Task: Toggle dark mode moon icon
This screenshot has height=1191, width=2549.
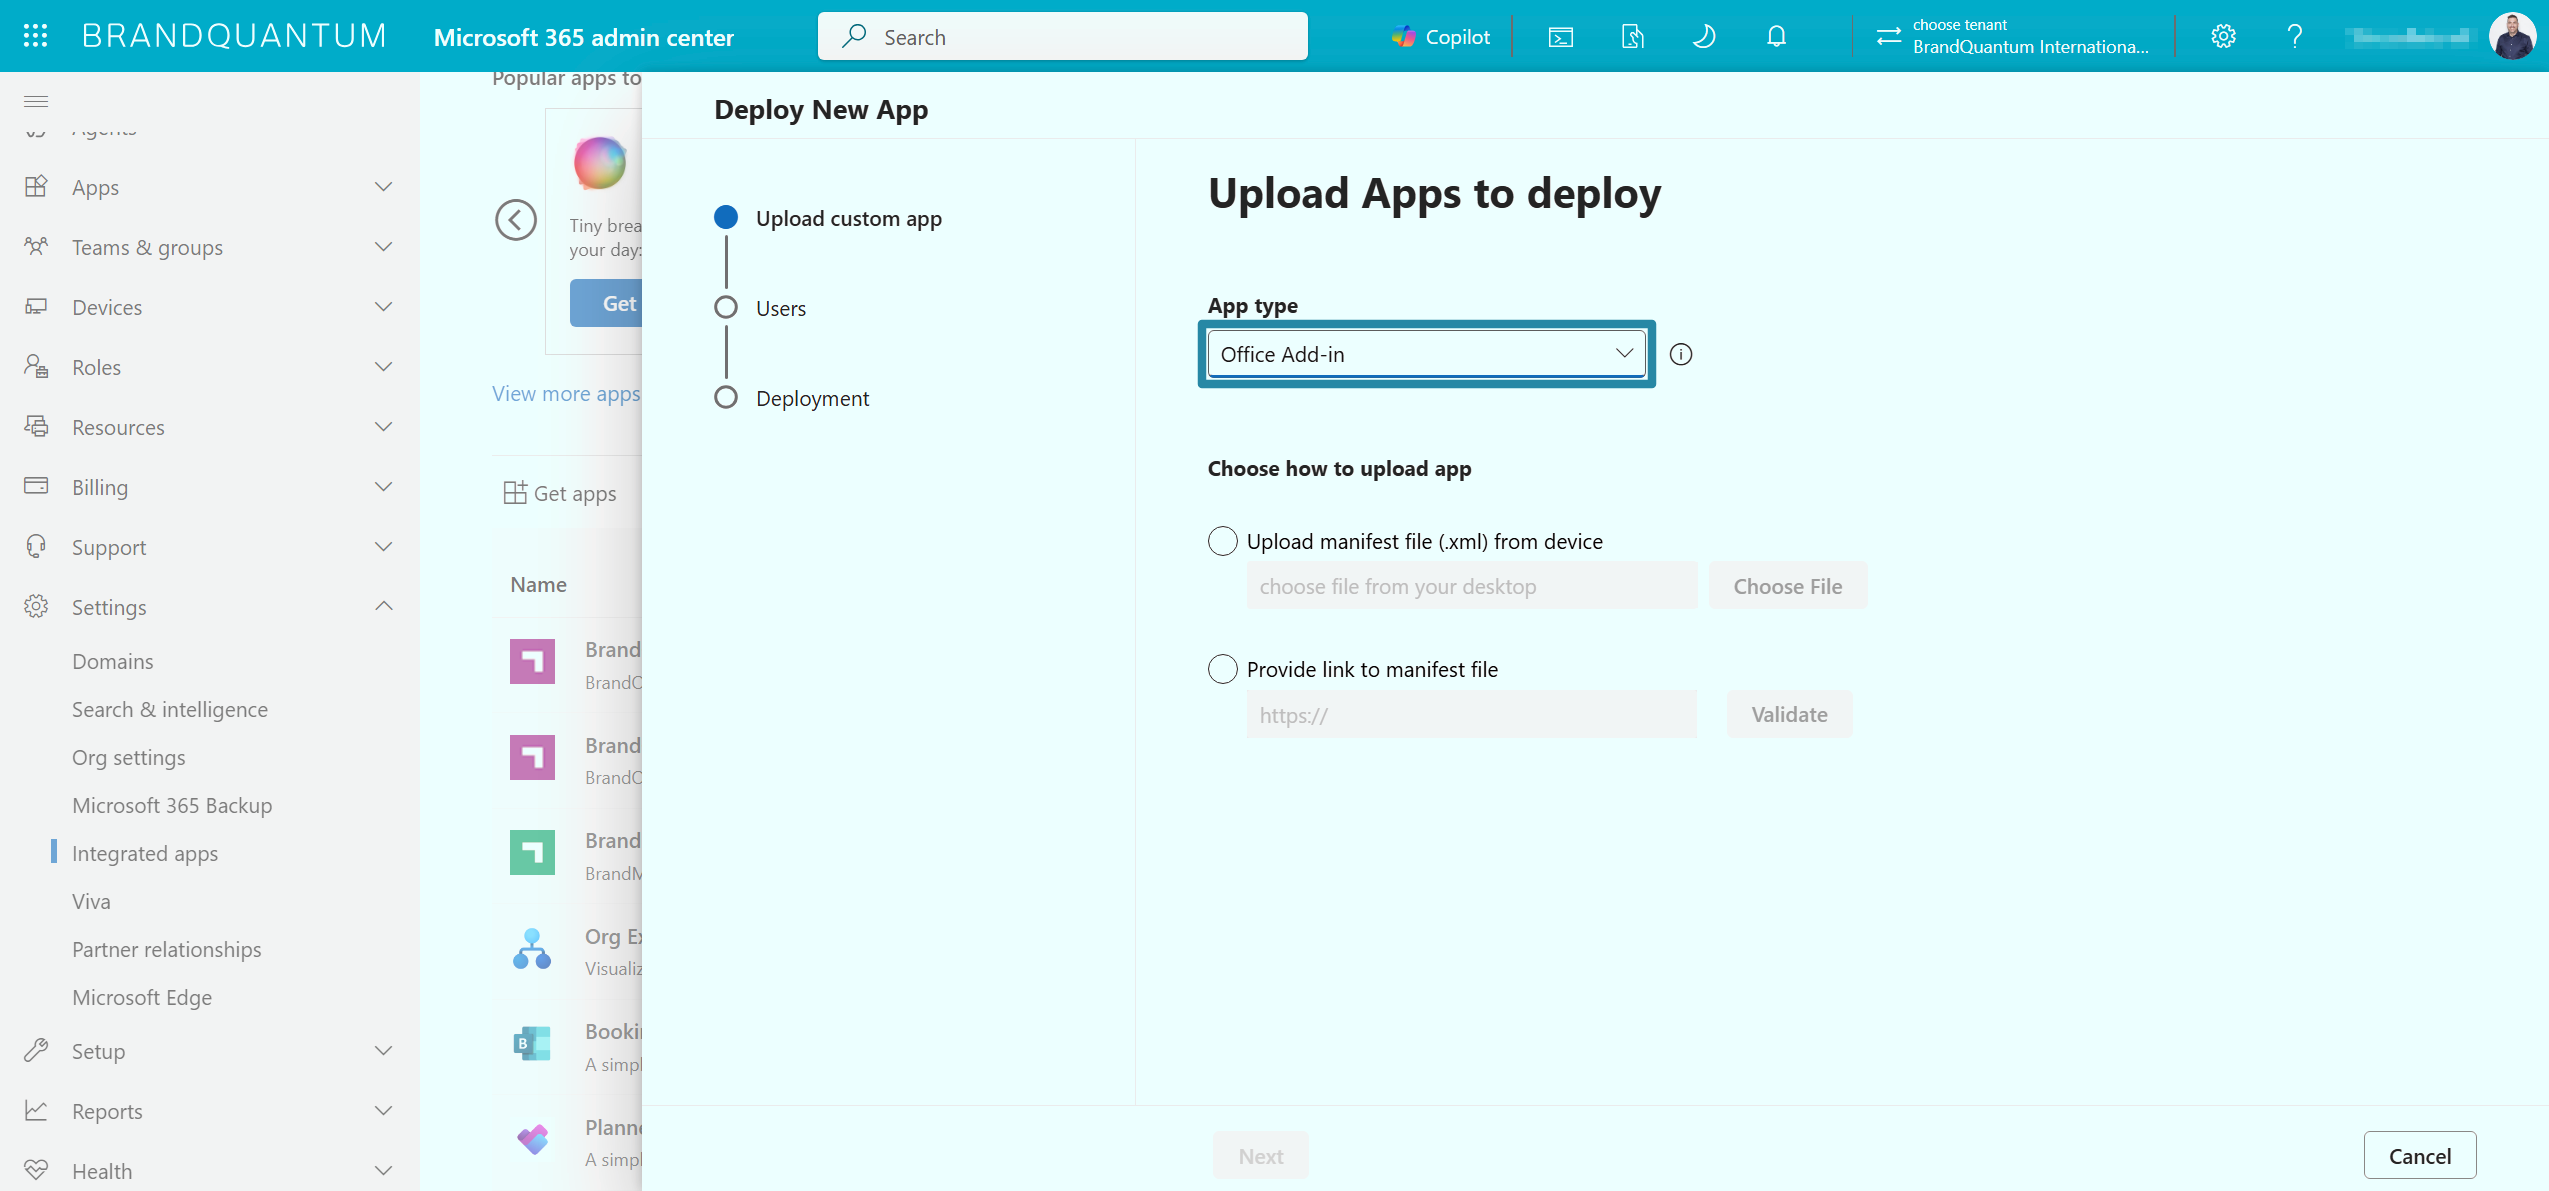Action: [1704, 37]
